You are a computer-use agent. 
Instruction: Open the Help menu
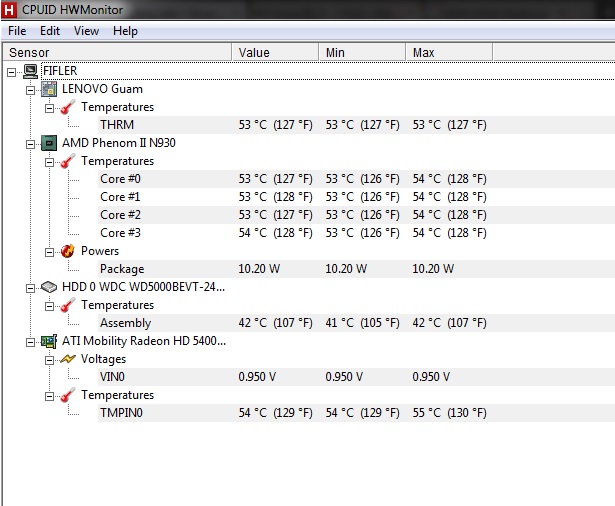click(x=125, y=31)
